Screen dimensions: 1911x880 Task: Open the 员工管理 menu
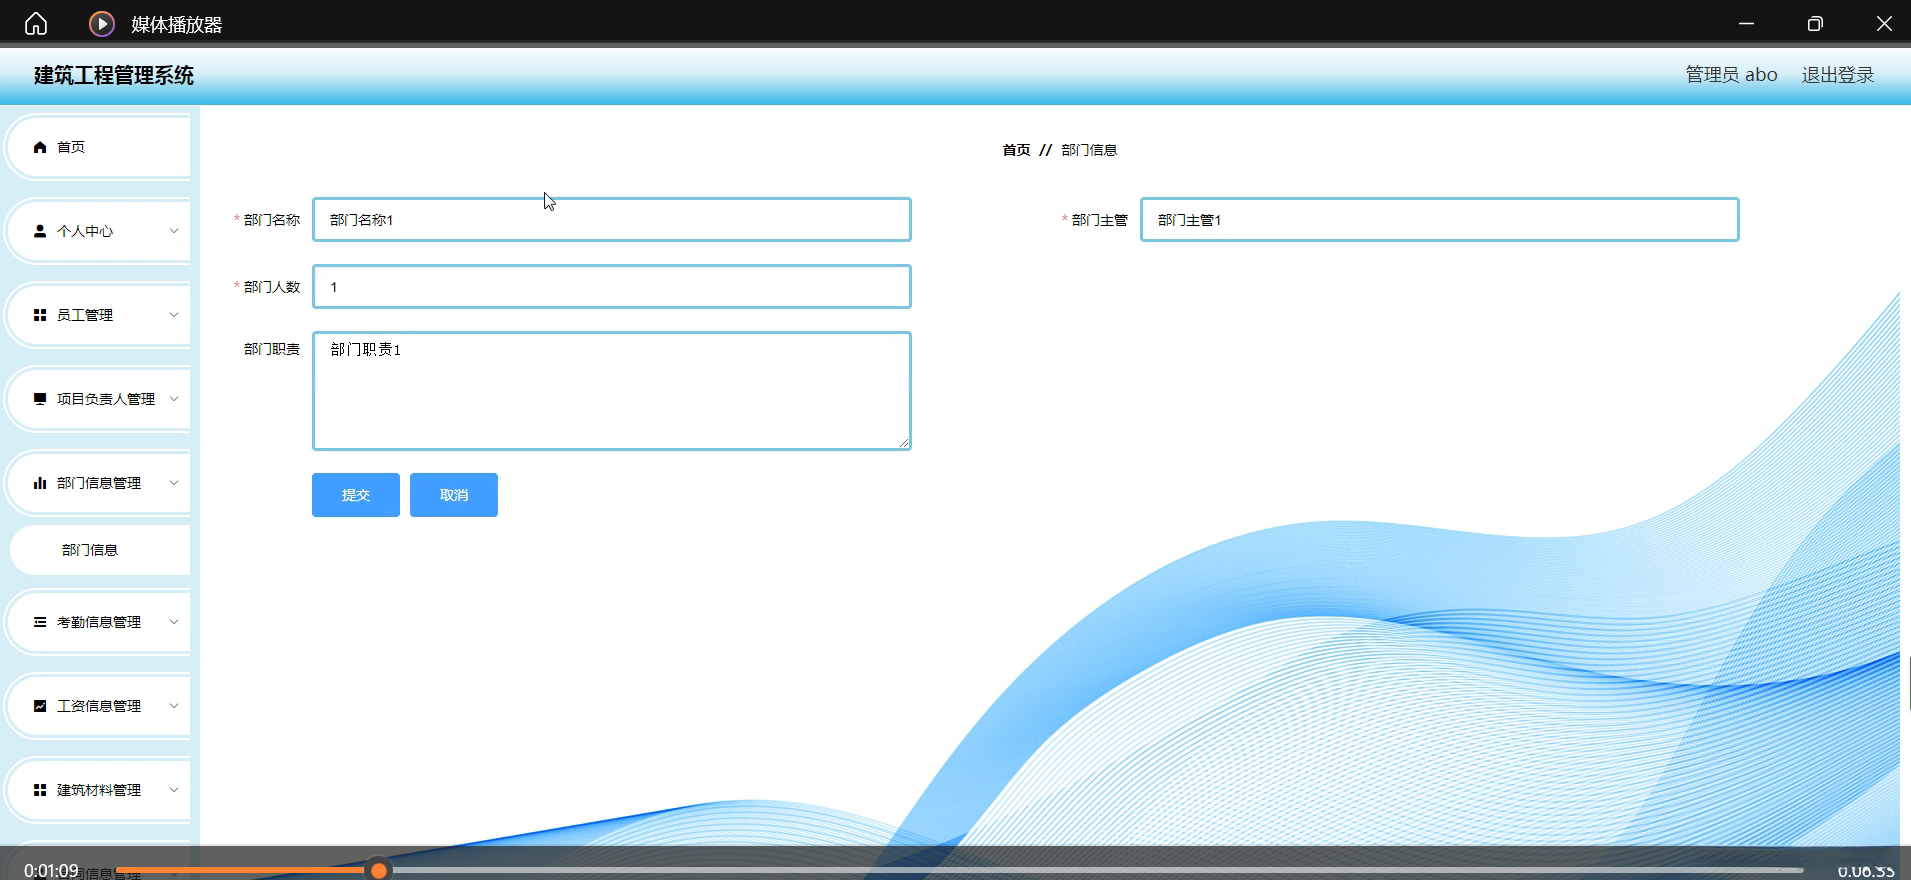98,315
